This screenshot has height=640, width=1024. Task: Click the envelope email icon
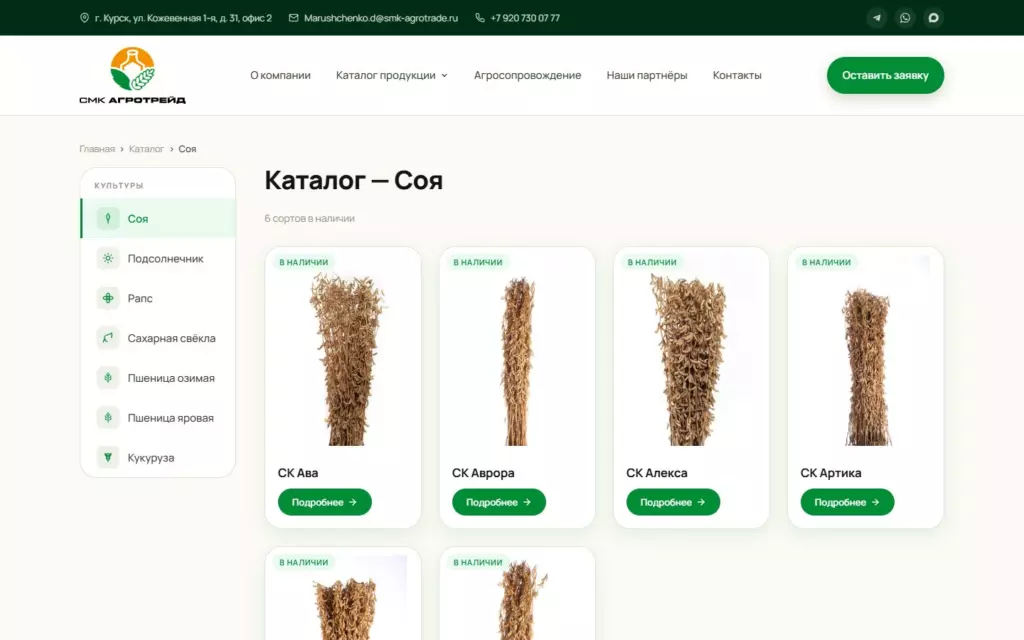point(294,18)
